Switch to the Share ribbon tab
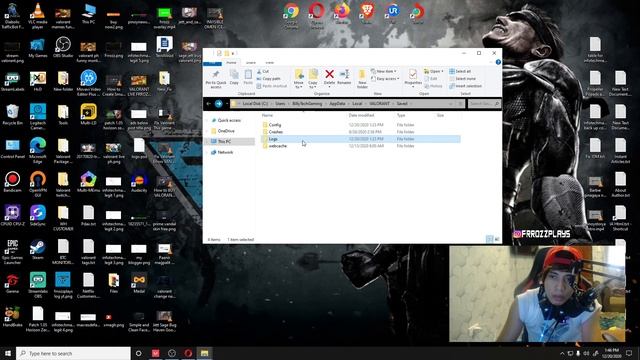This screenshot has width=640, height=360. [x=251, y=62]
